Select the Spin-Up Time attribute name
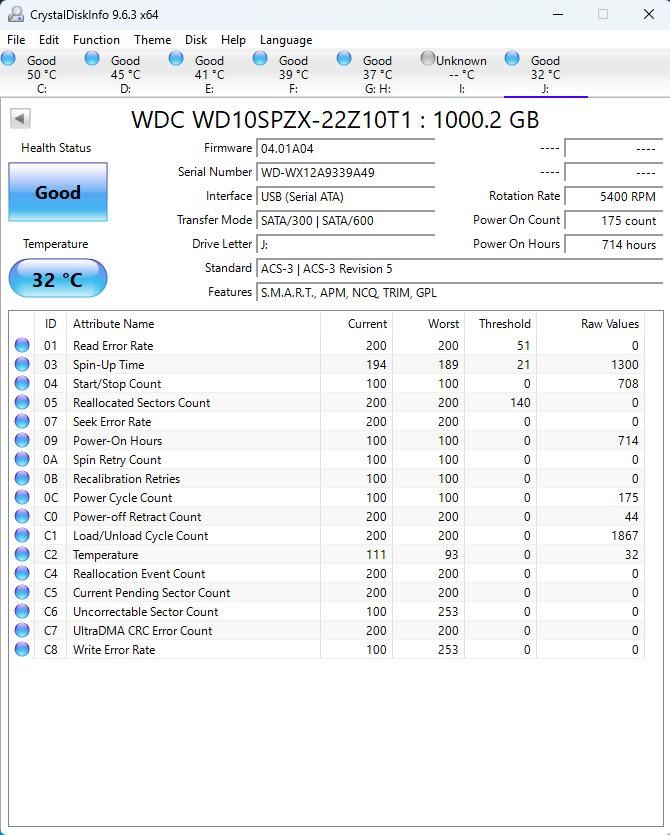670x835 pixels. click(109, 365)
